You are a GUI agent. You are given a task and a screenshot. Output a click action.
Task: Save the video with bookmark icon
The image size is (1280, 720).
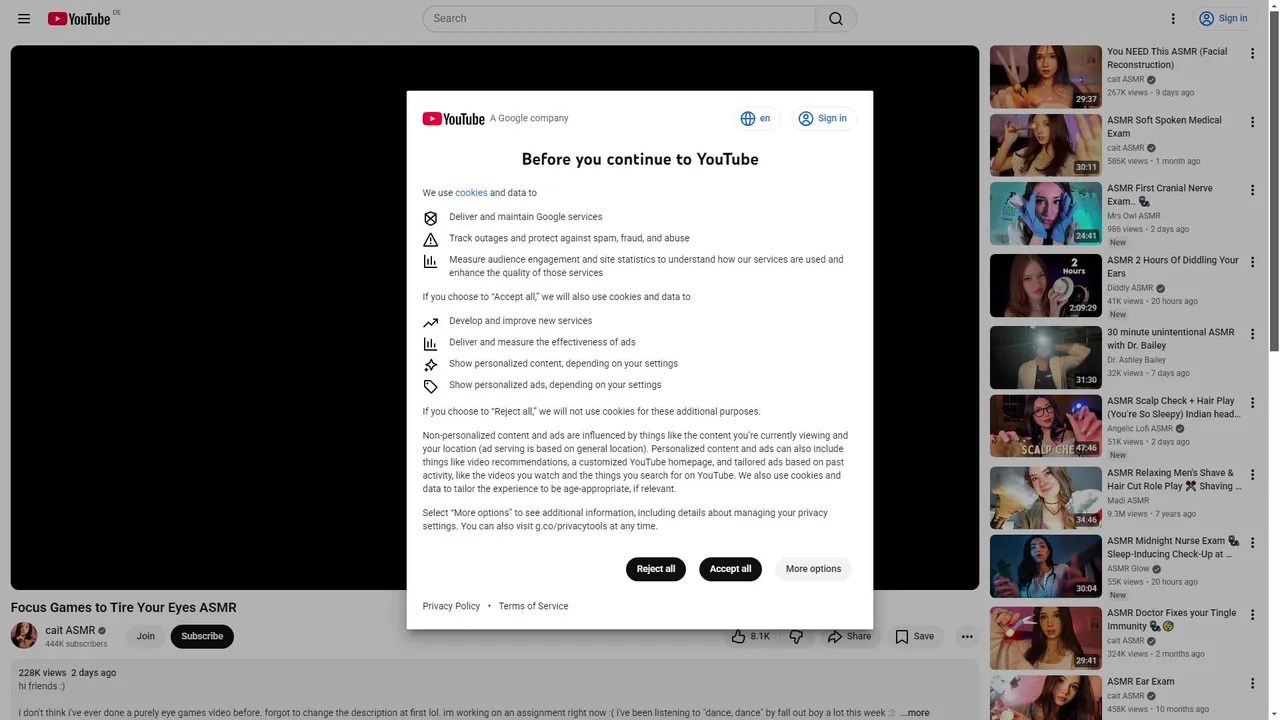tap(914, 636)
